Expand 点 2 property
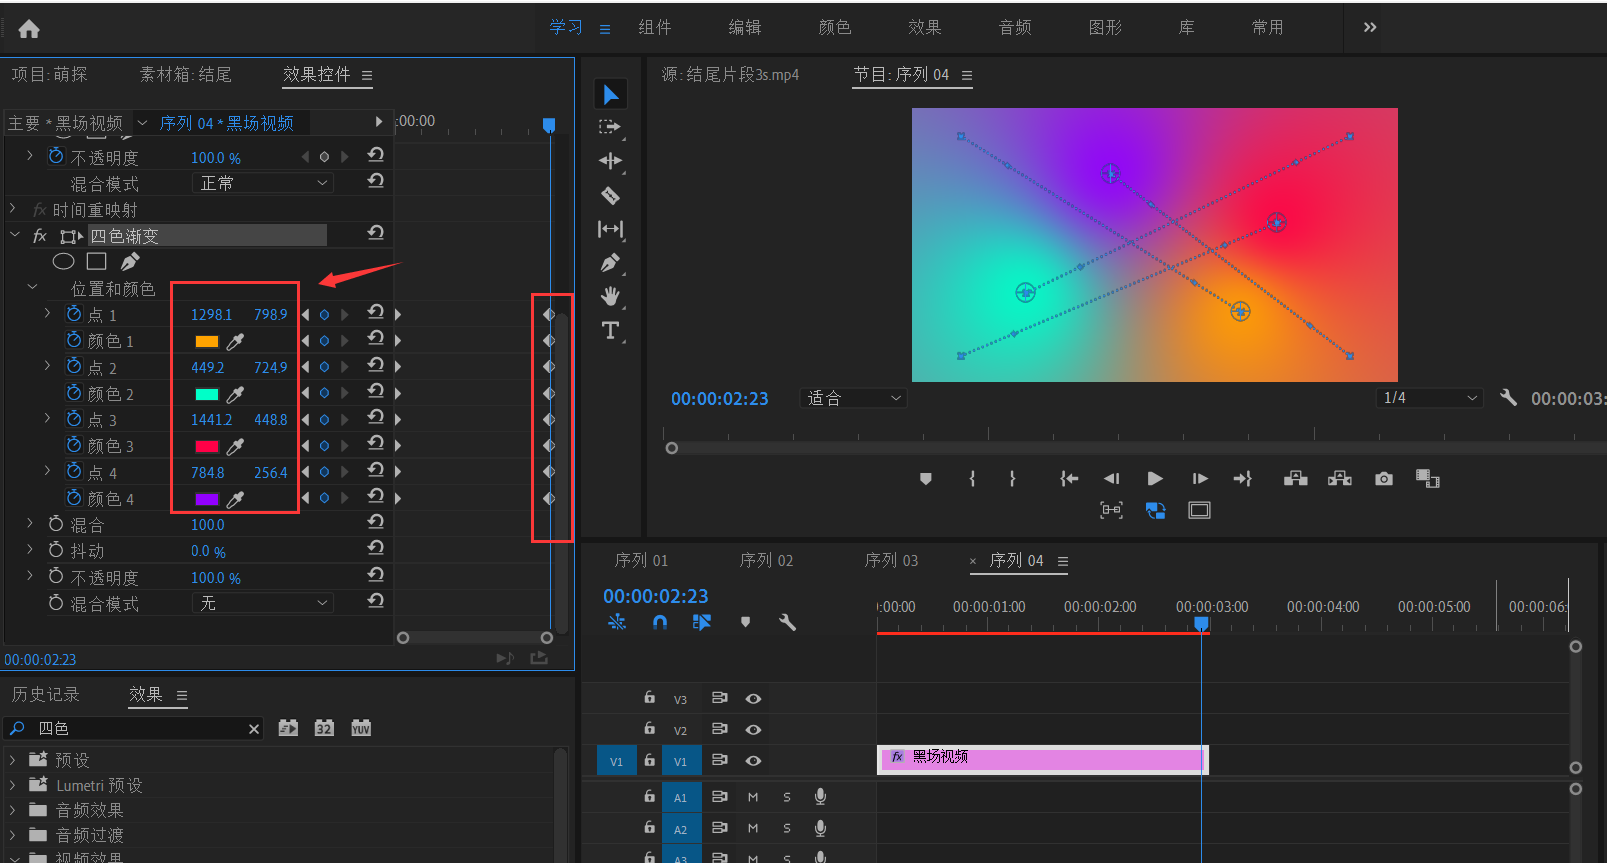This screenshot has width=1607, height=863. (x=47, y=366)
